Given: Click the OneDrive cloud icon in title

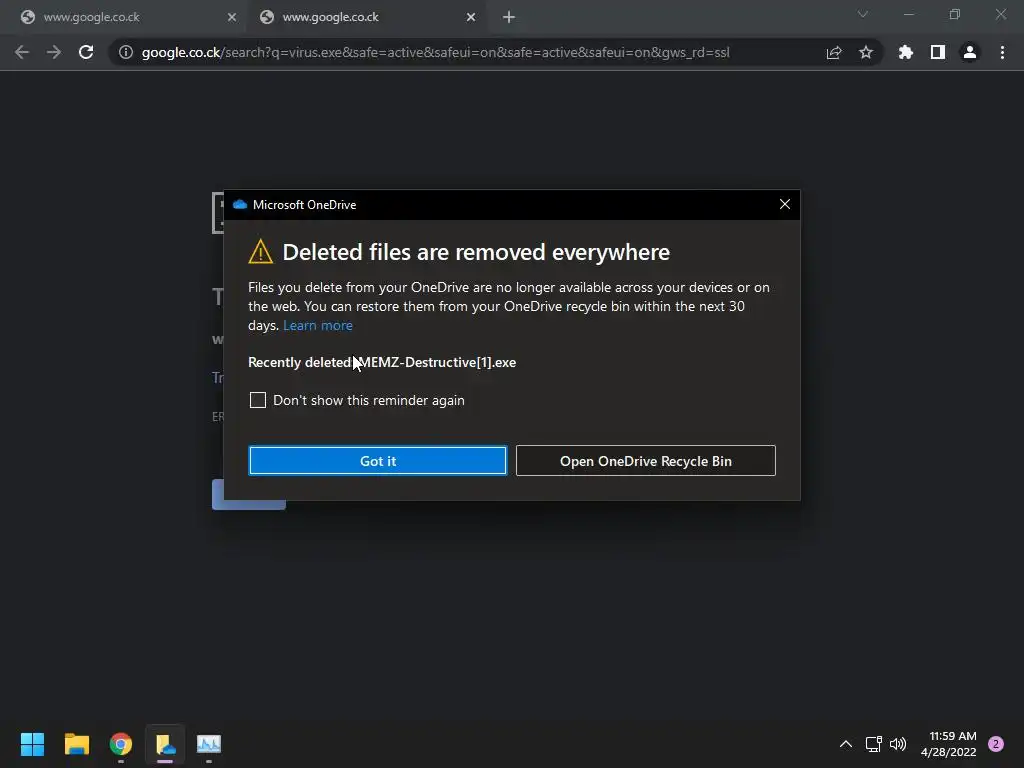Looking at the screenshot, I should coord(240,204).
